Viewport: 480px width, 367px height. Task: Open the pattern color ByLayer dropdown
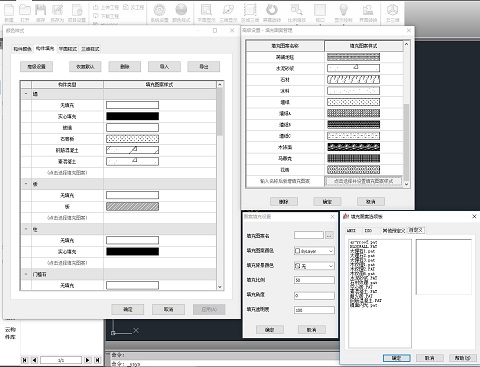coord(314,251)
